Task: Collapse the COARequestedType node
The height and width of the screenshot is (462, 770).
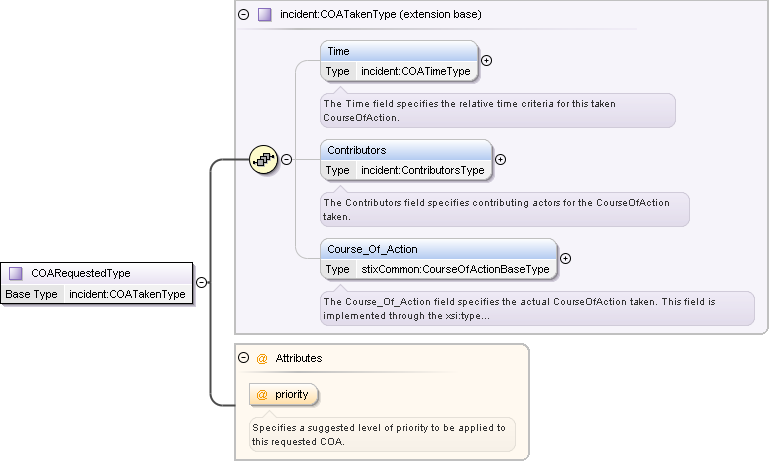Action: [201, 283]
